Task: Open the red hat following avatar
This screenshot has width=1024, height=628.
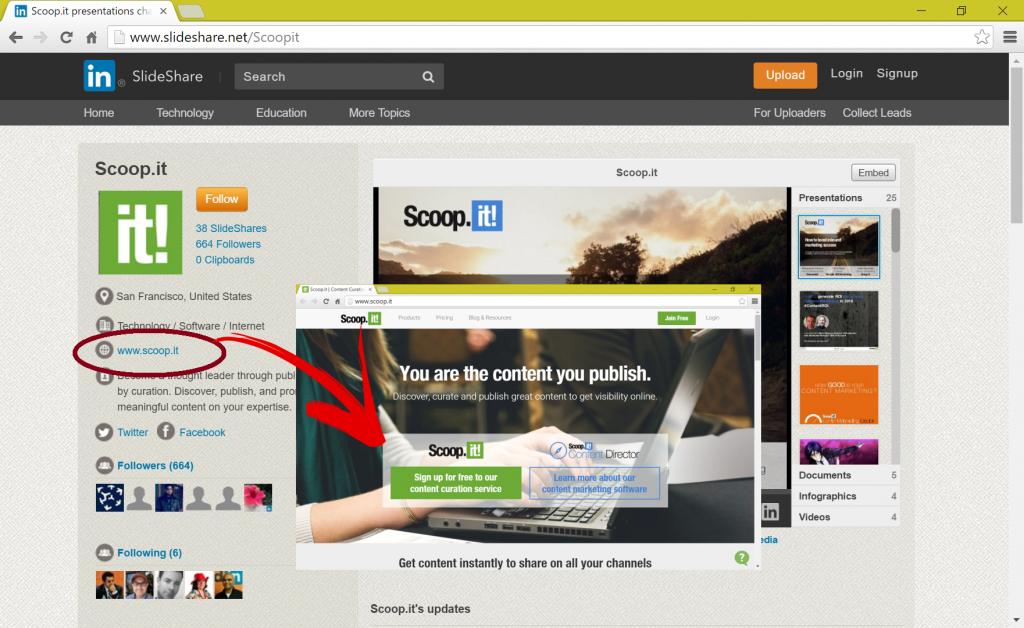Action: 199,585
